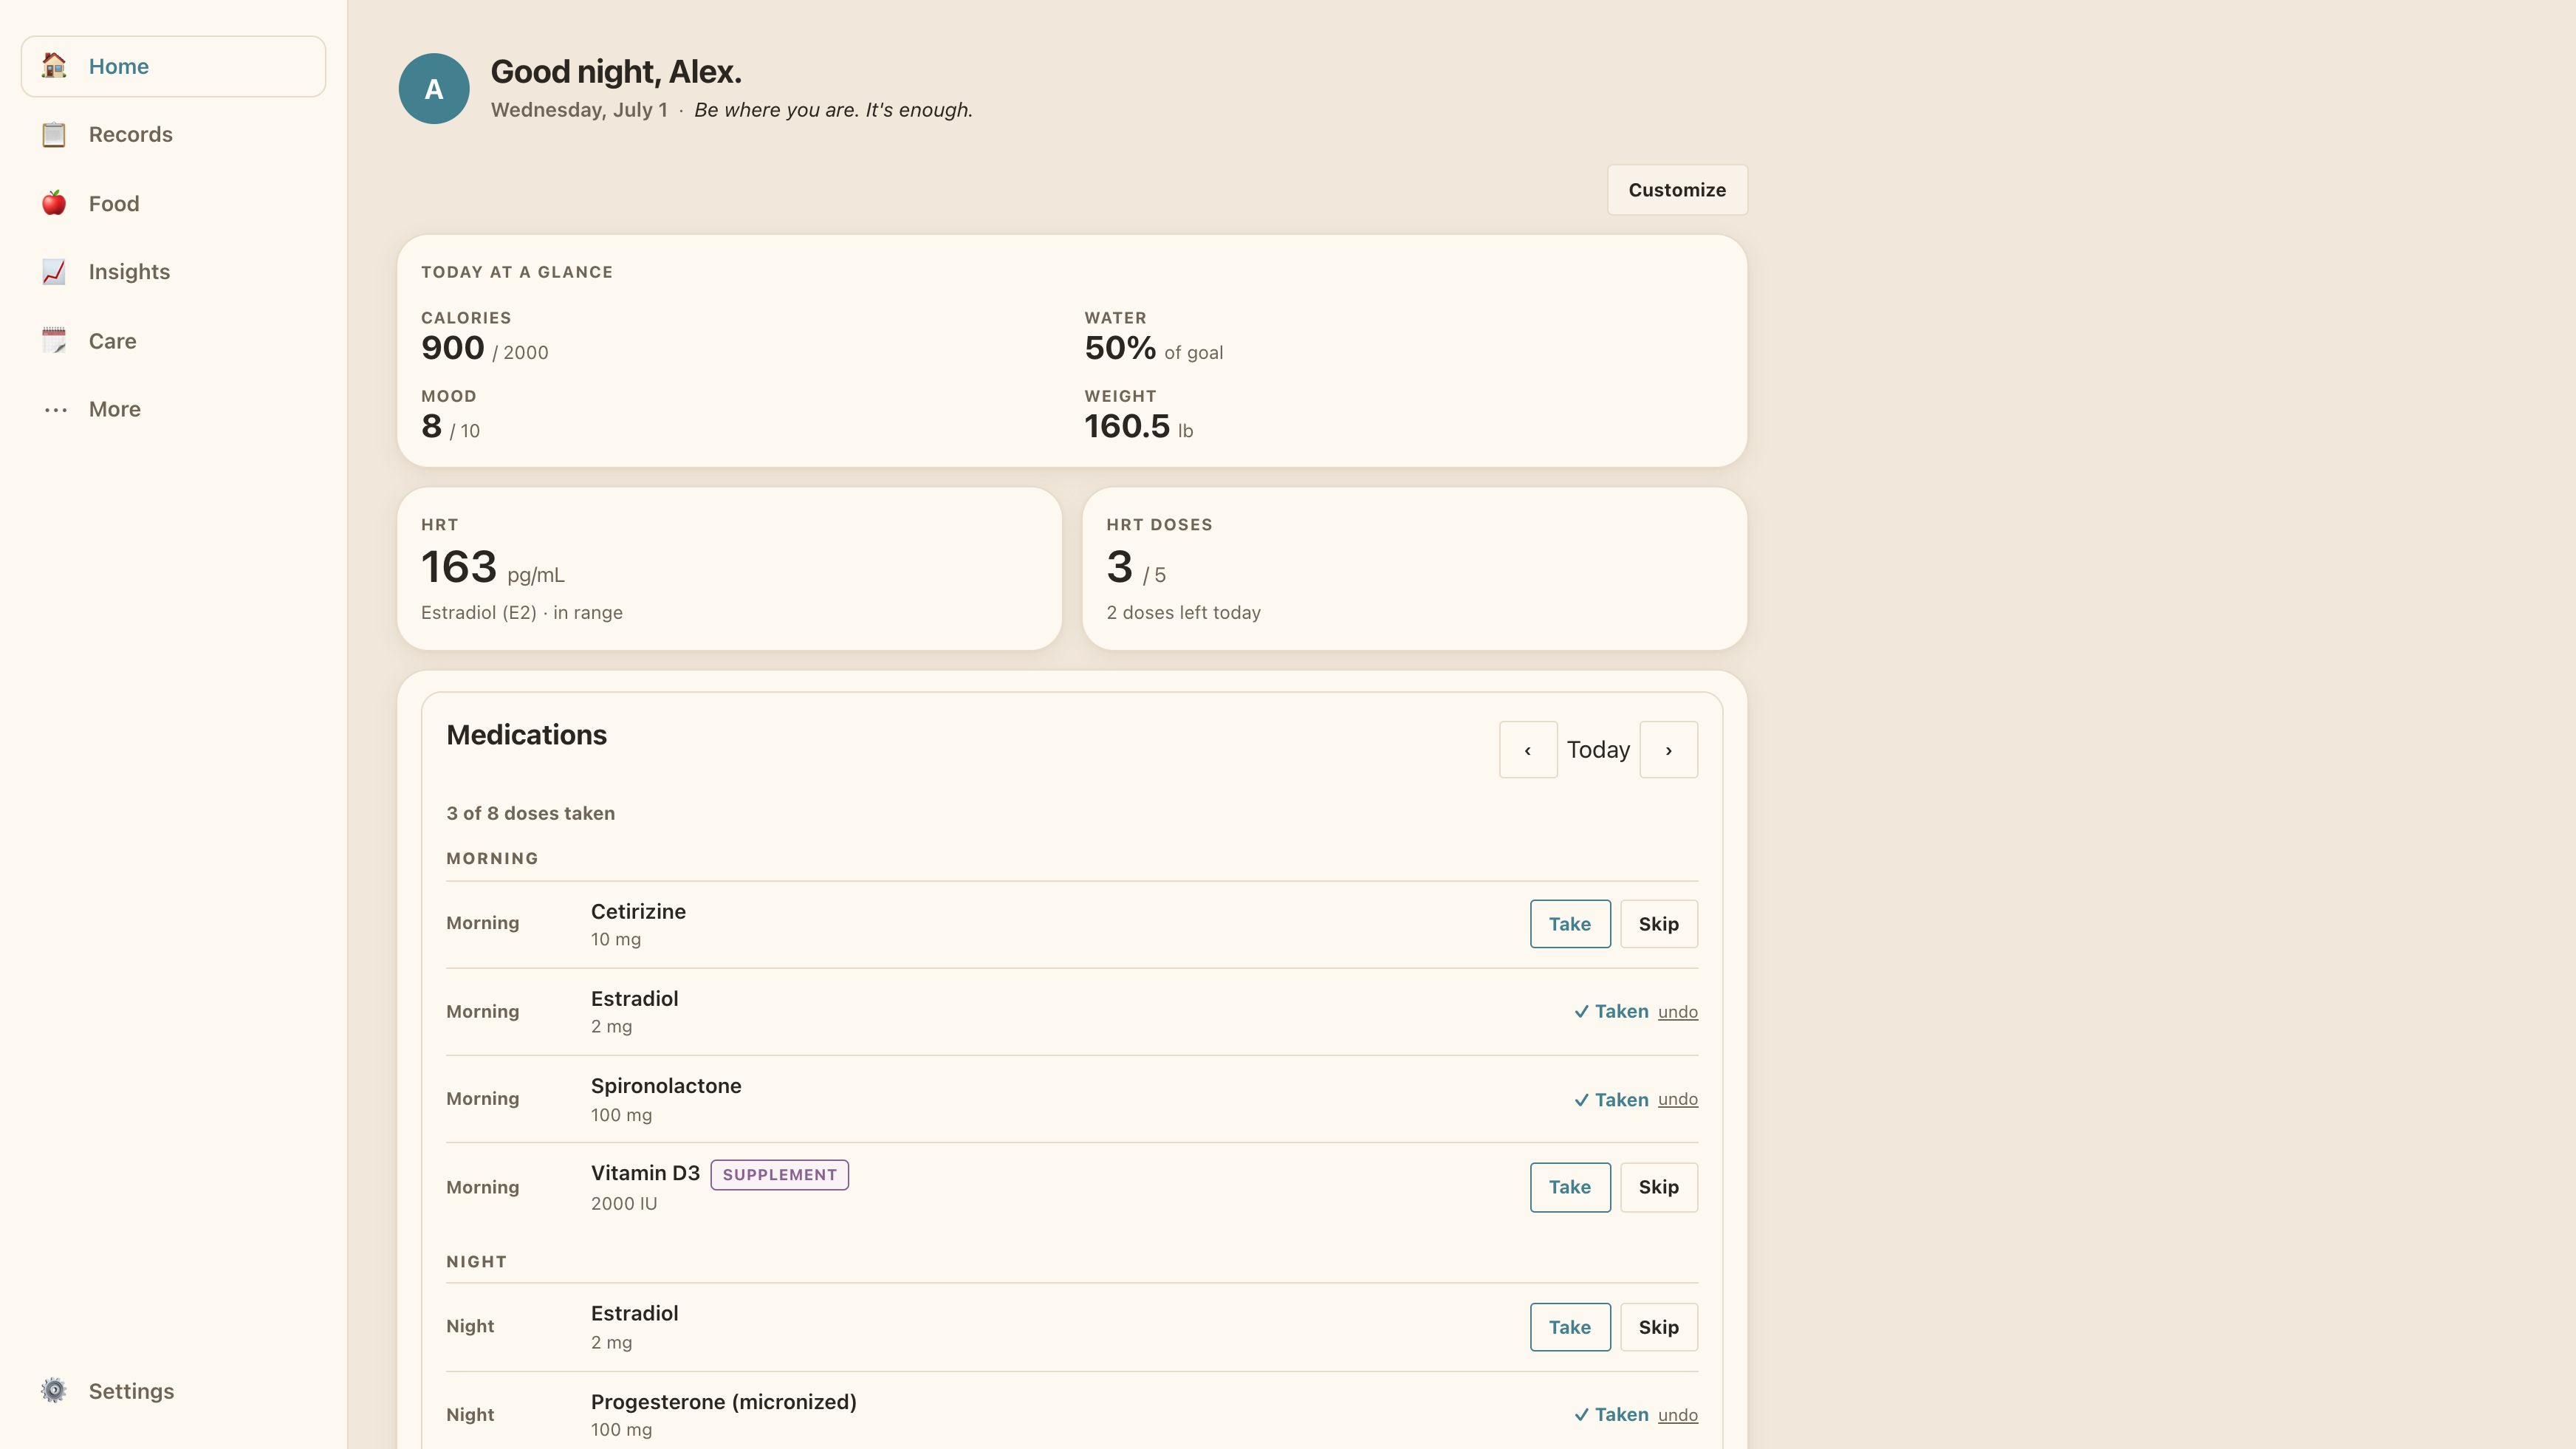The image size is (2576, 1449).
Task: Click the Customize button
Action: click(x=1677, y=190)
